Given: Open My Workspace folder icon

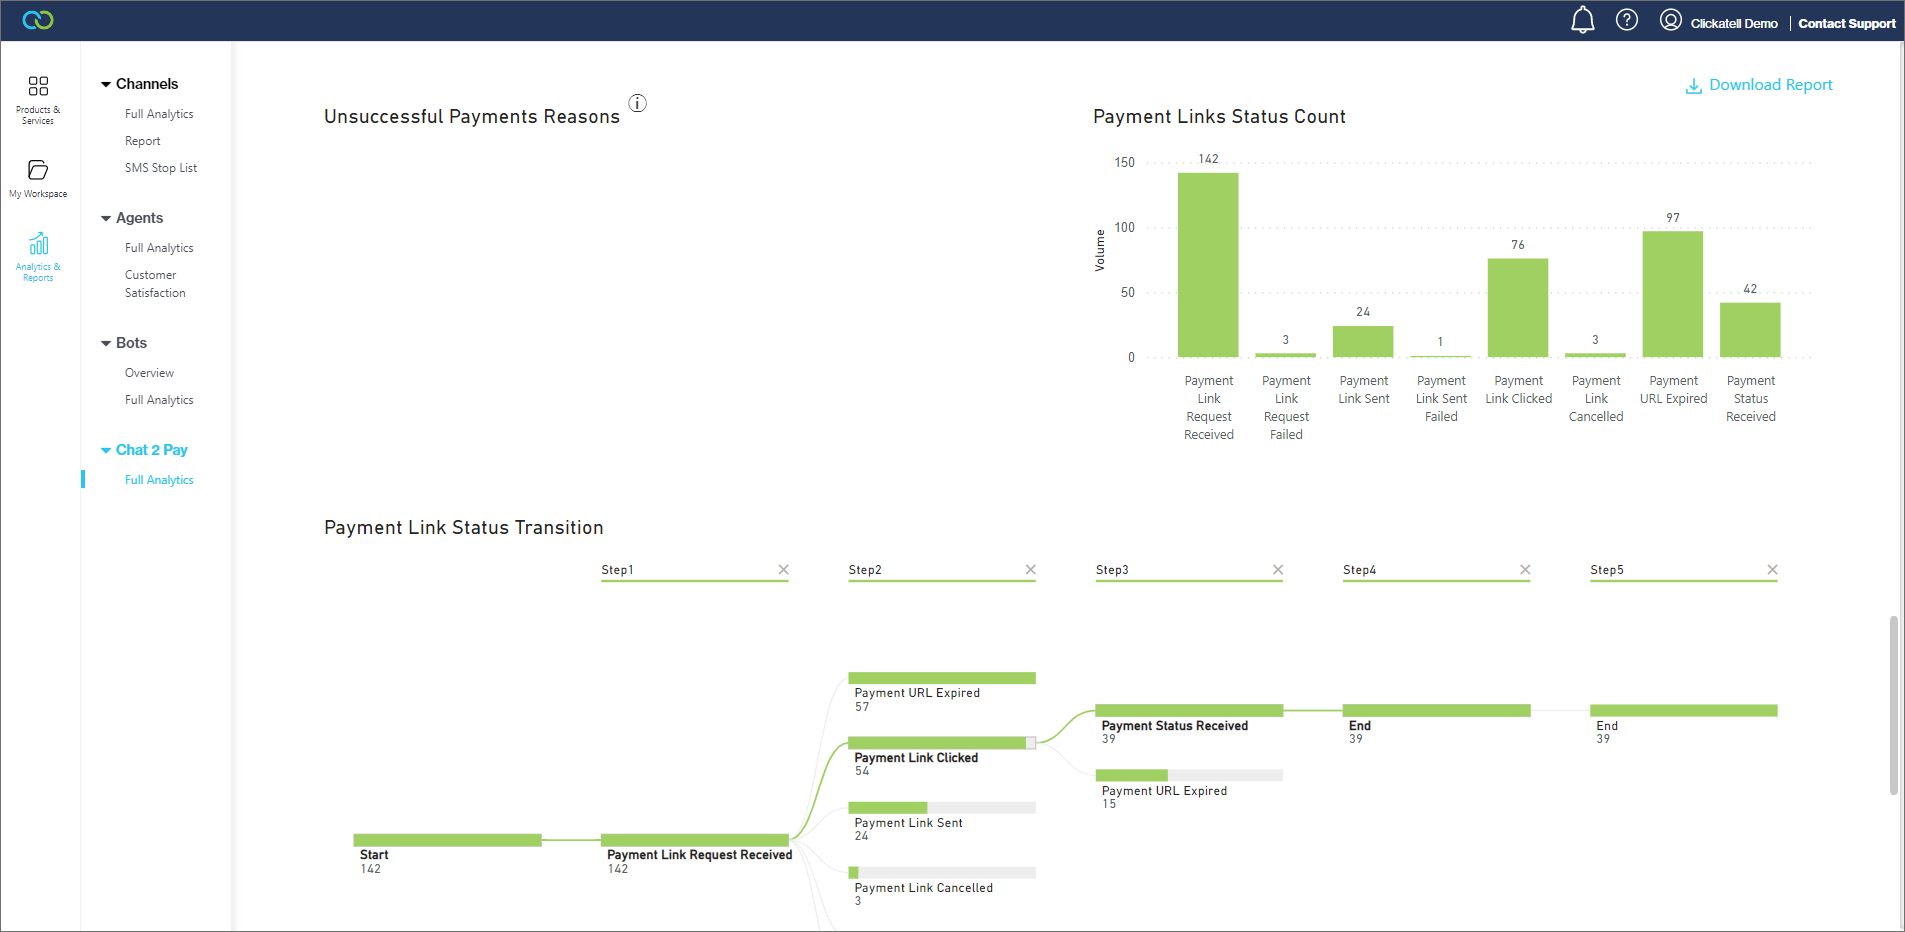Looking at the screenshot, I should (x=38, y=170).
